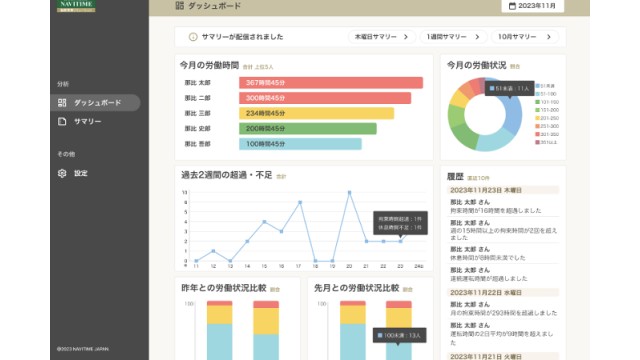Click the first stacked bar in 先月 comparison

353,331
